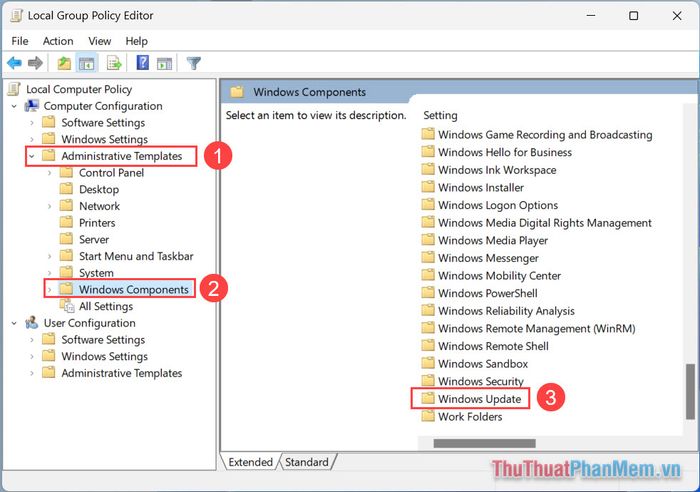Click the vertical scrollbar thumb in settings list
The image size is (700, 492).
click(x=689, y=390)
